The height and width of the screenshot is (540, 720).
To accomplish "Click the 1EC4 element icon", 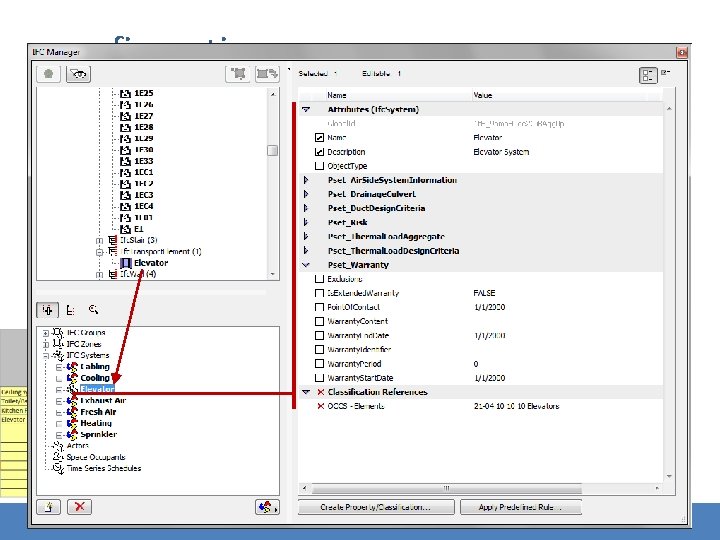I will click(x=125, y=207).
